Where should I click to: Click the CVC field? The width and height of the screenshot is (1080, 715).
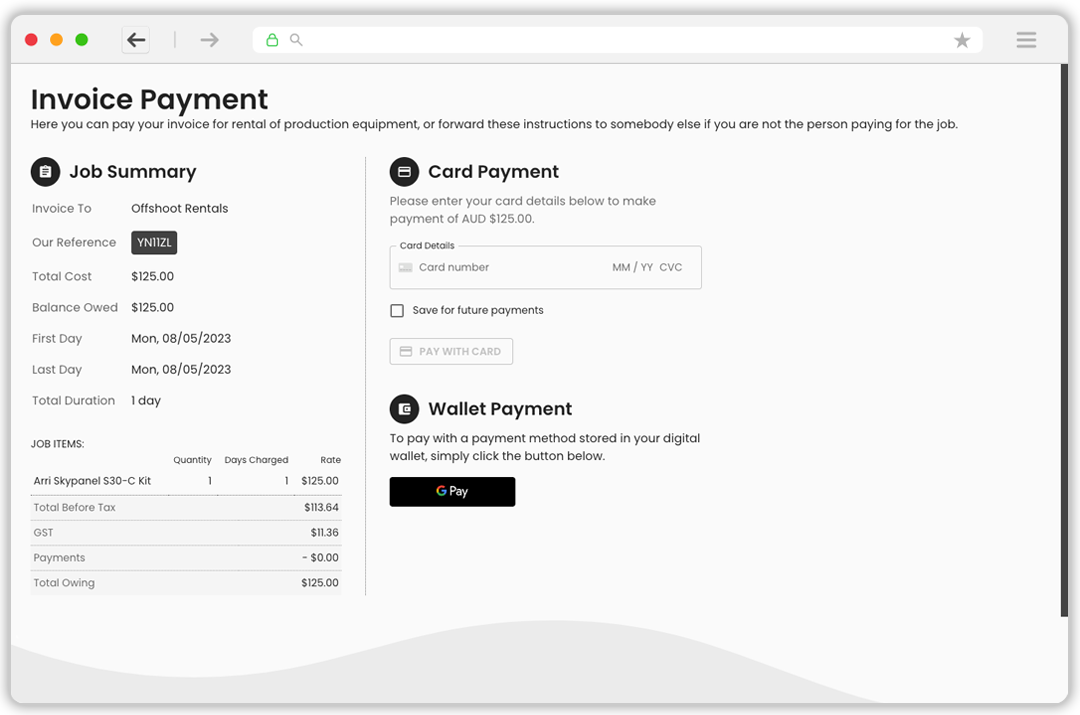[671, 267]
